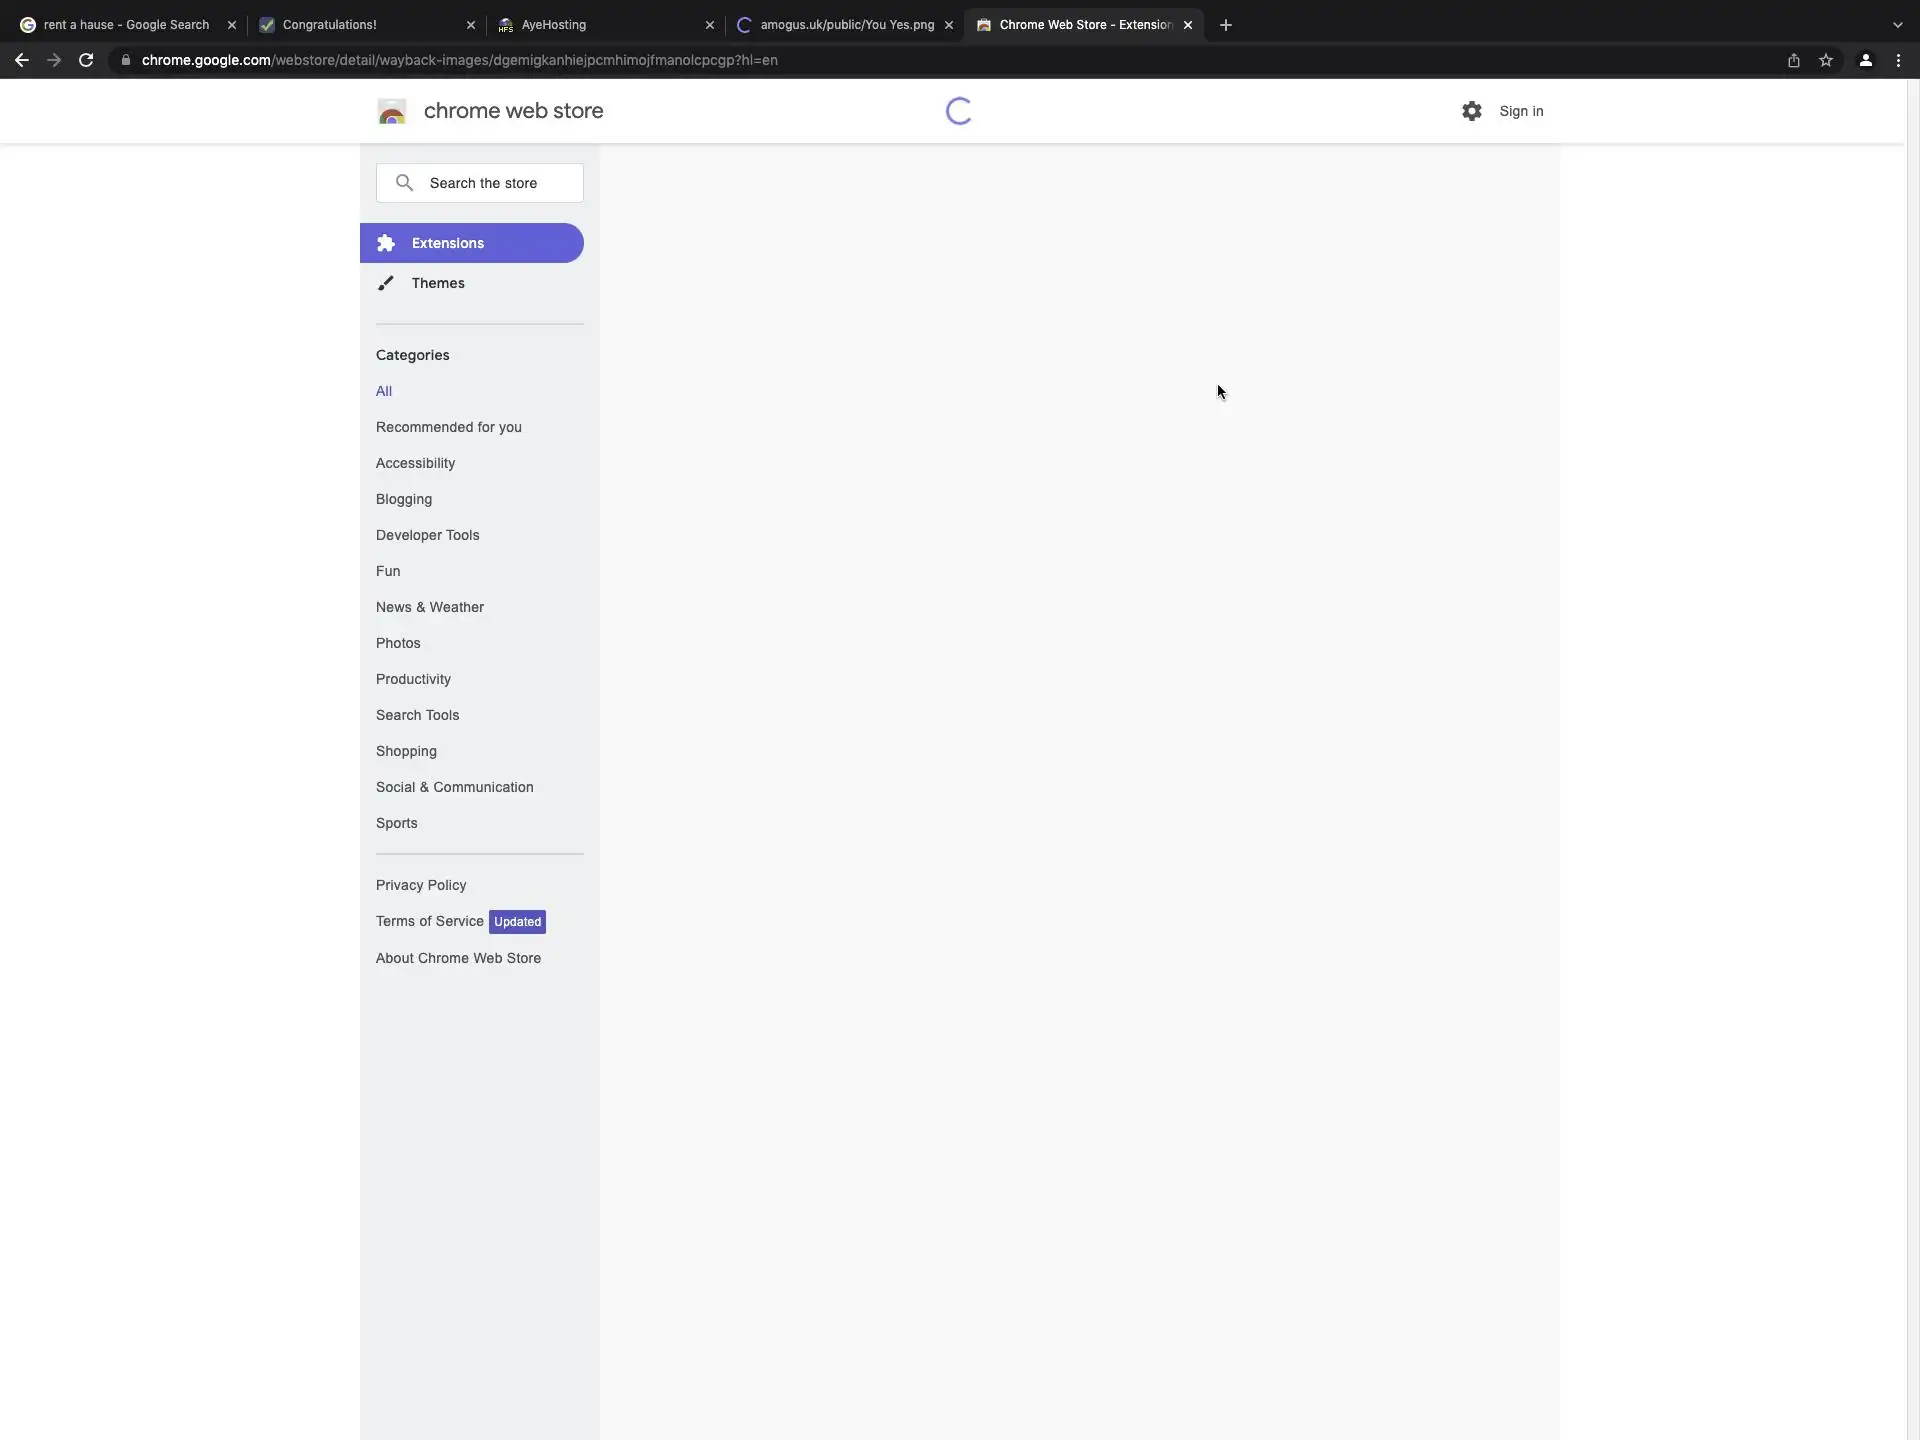
Task: Open the Developer Tools category
Action: coord(427,535)
